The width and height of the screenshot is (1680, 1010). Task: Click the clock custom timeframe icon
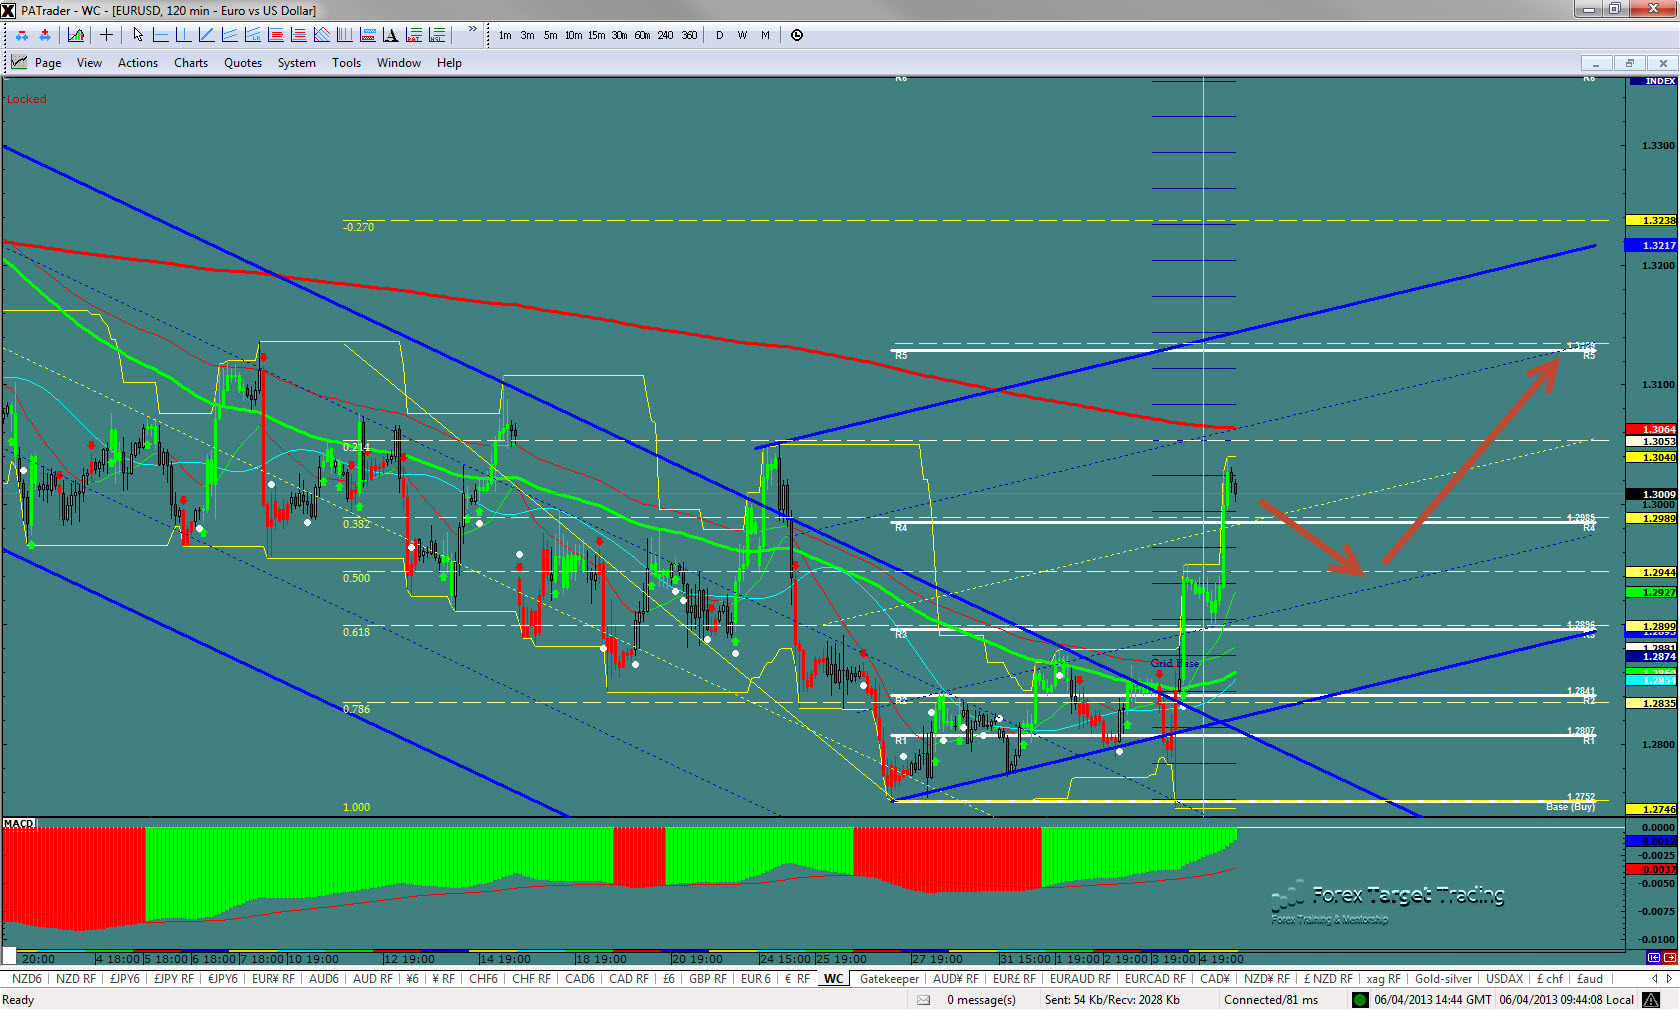pyautogui.click(x=797, y=35)
